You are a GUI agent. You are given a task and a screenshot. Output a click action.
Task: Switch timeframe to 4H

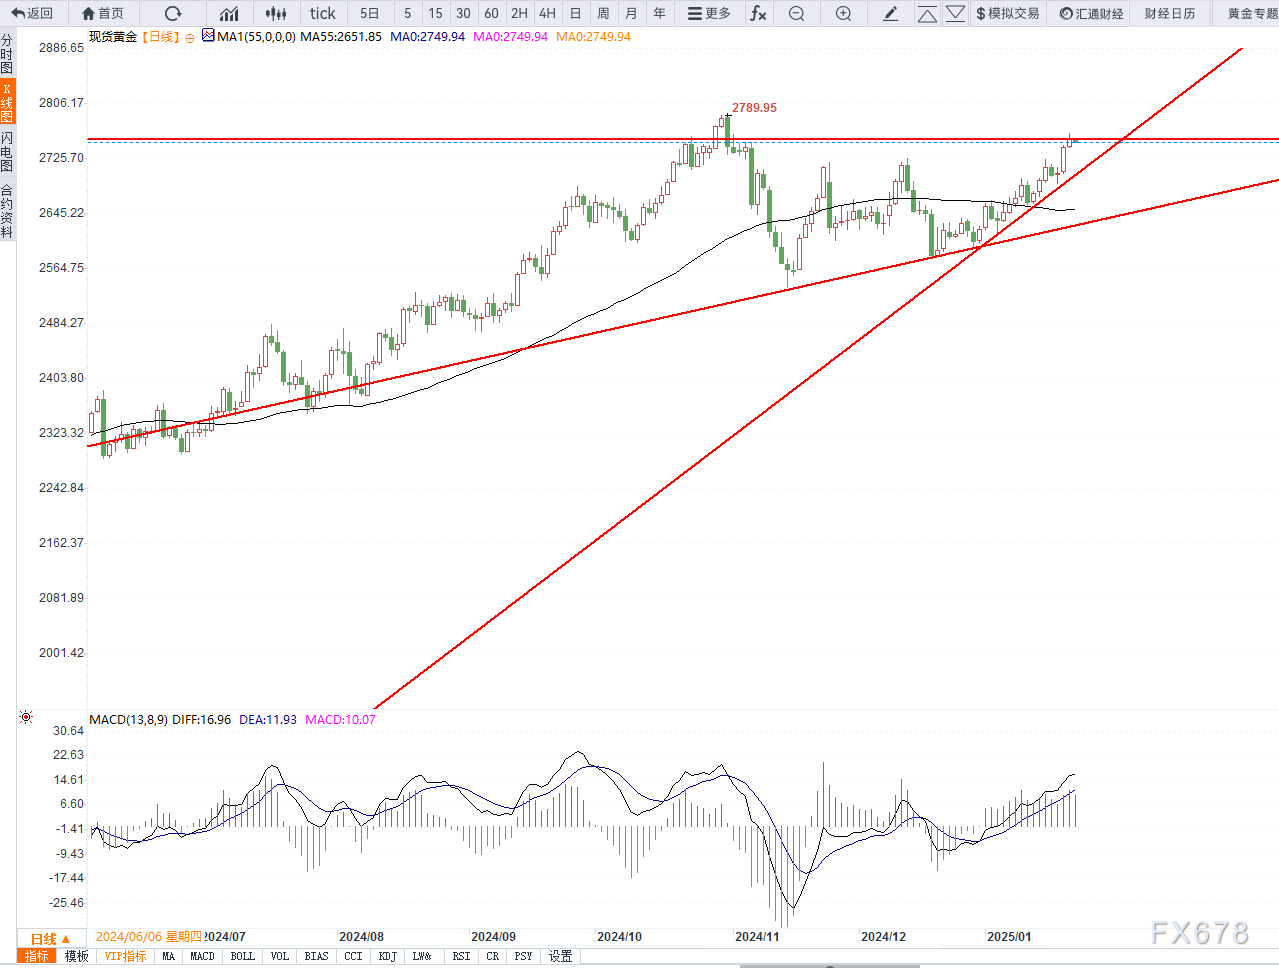pyautogui.click(x=547, y=13)
